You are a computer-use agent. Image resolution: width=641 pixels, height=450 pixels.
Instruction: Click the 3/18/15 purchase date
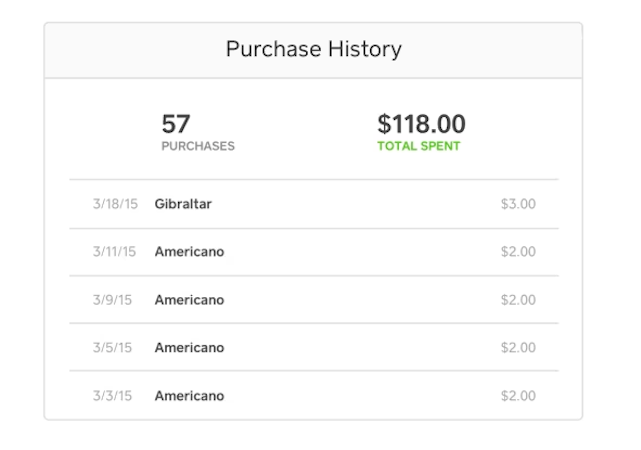(114, 204)
